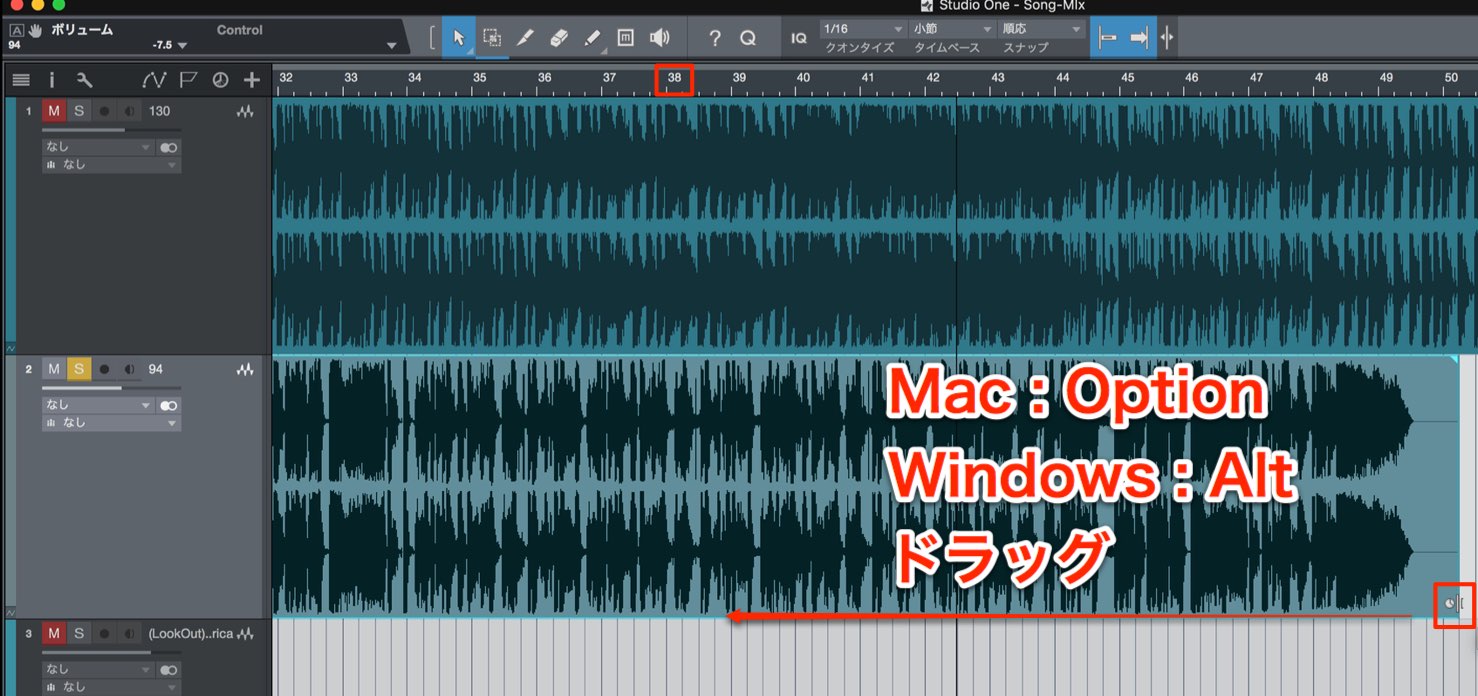The height and width of the screenshot is (696, 1478).
Task: Click the A automation mode icon
Action: pos(15,30)
